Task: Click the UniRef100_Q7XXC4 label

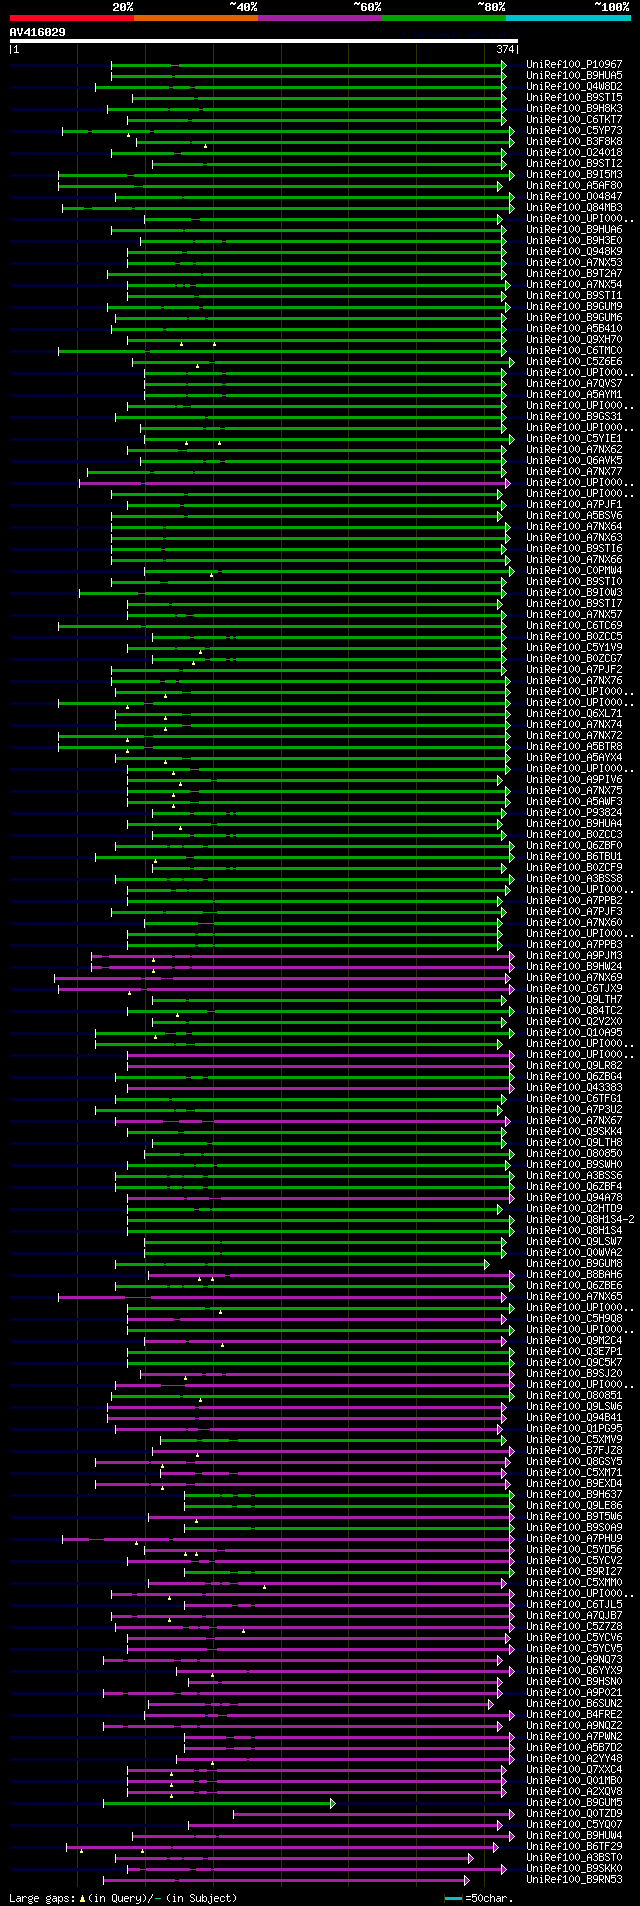Action: click(574, 1769)
